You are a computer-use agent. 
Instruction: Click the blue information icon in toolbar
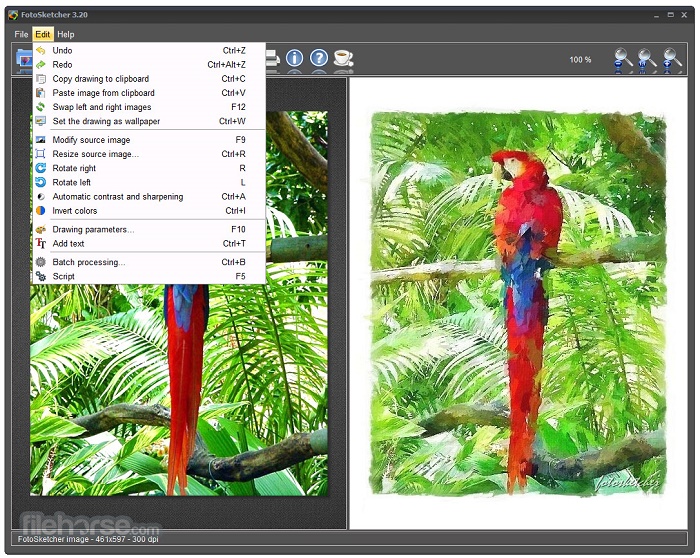tap(294, 58)
